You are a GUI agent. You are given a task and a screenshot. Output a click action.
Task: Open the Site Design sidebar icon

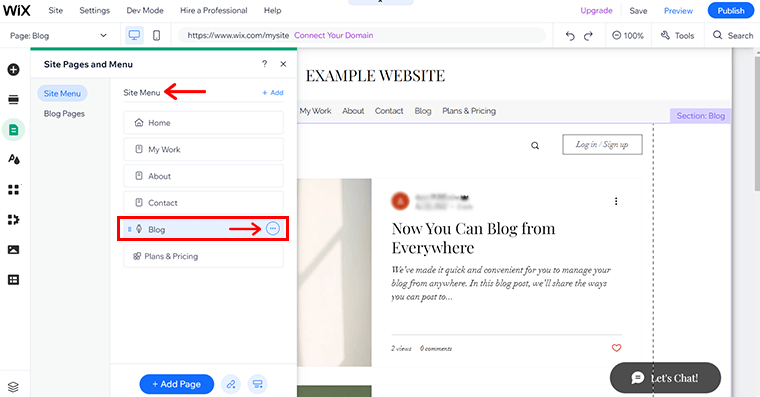[14, 159]
